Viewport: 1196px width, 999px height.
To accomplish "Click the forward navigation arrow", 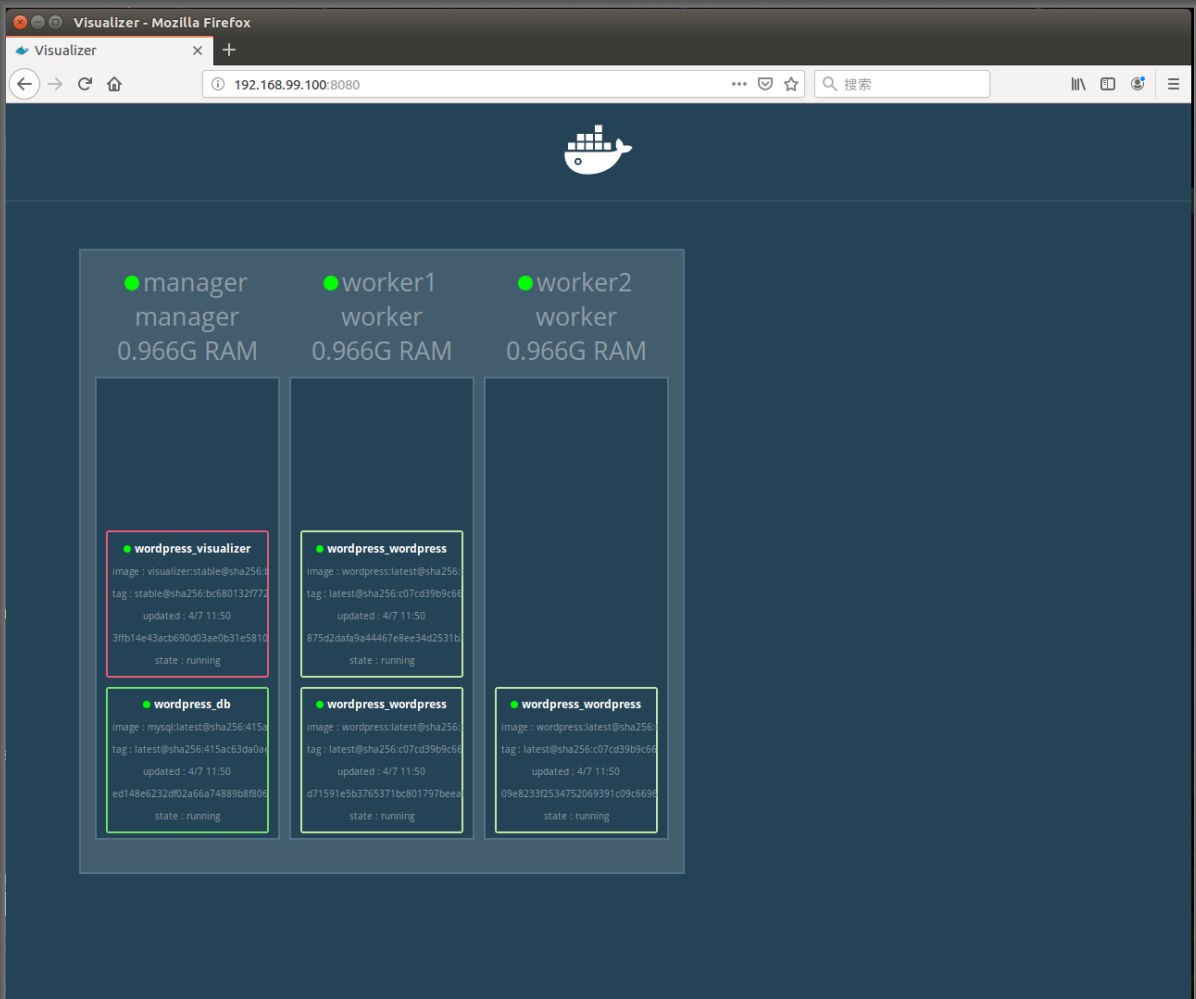I will 55,84.
